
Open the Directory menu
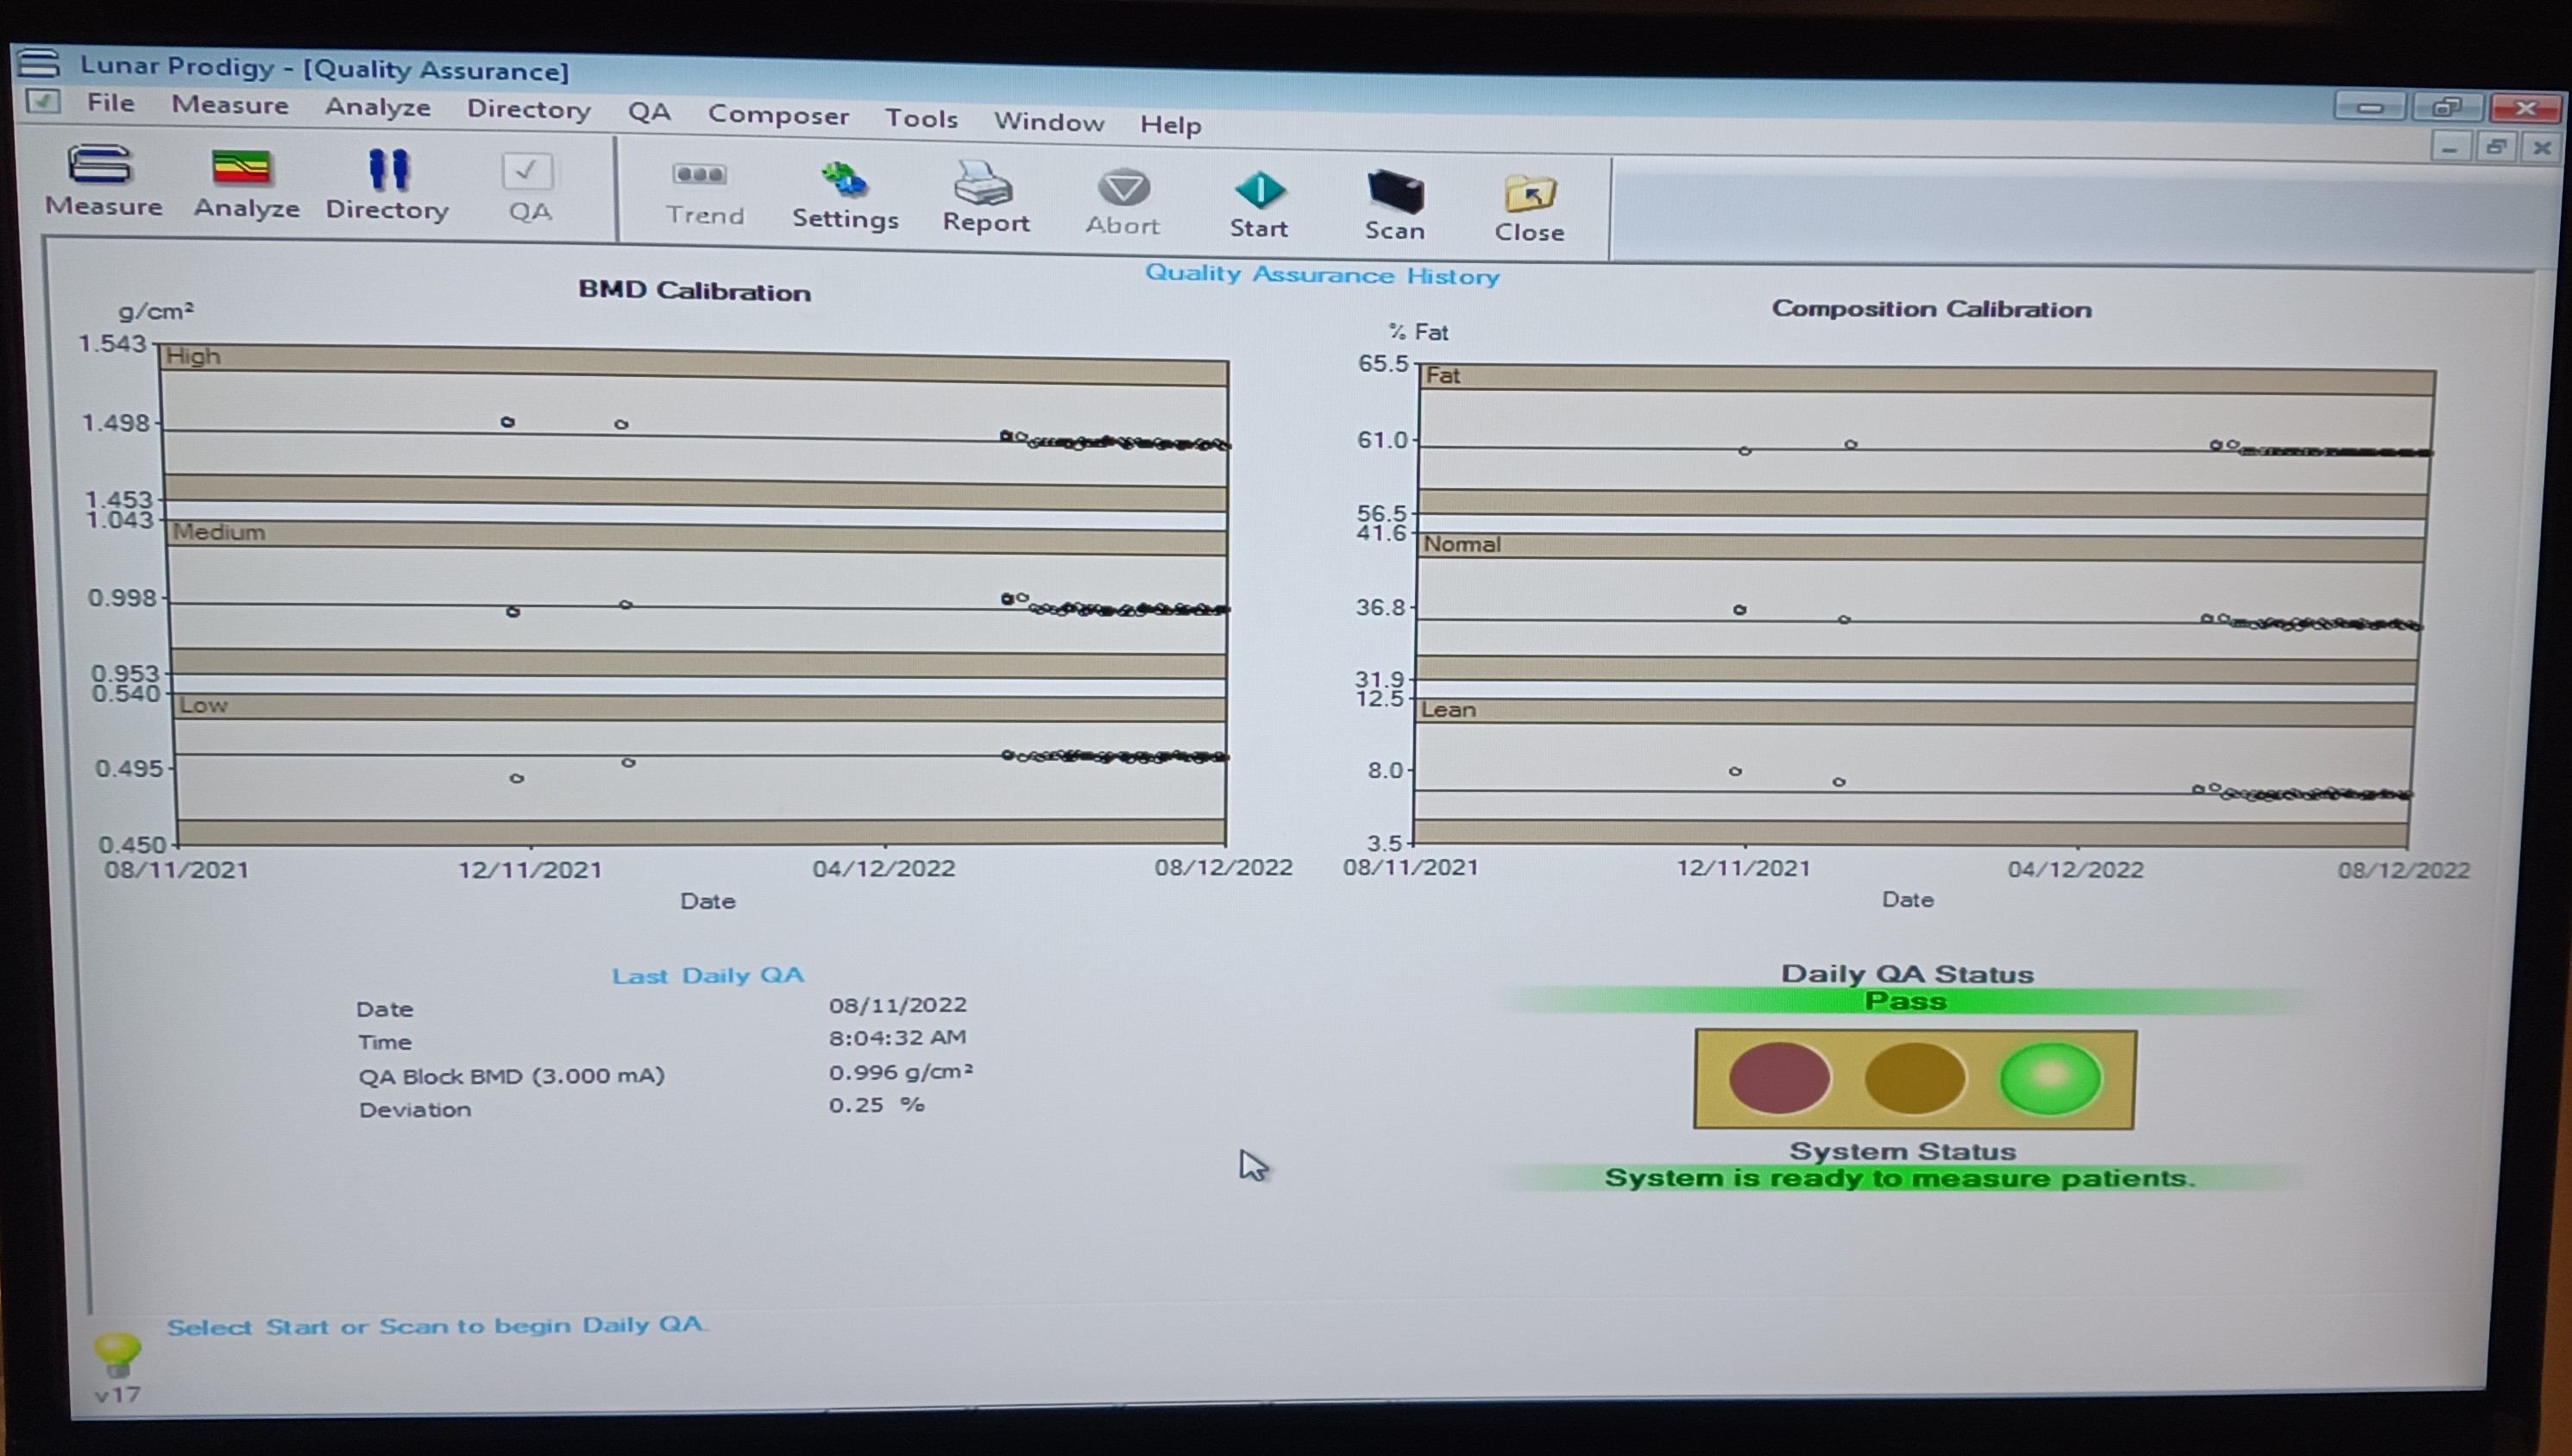528,109
